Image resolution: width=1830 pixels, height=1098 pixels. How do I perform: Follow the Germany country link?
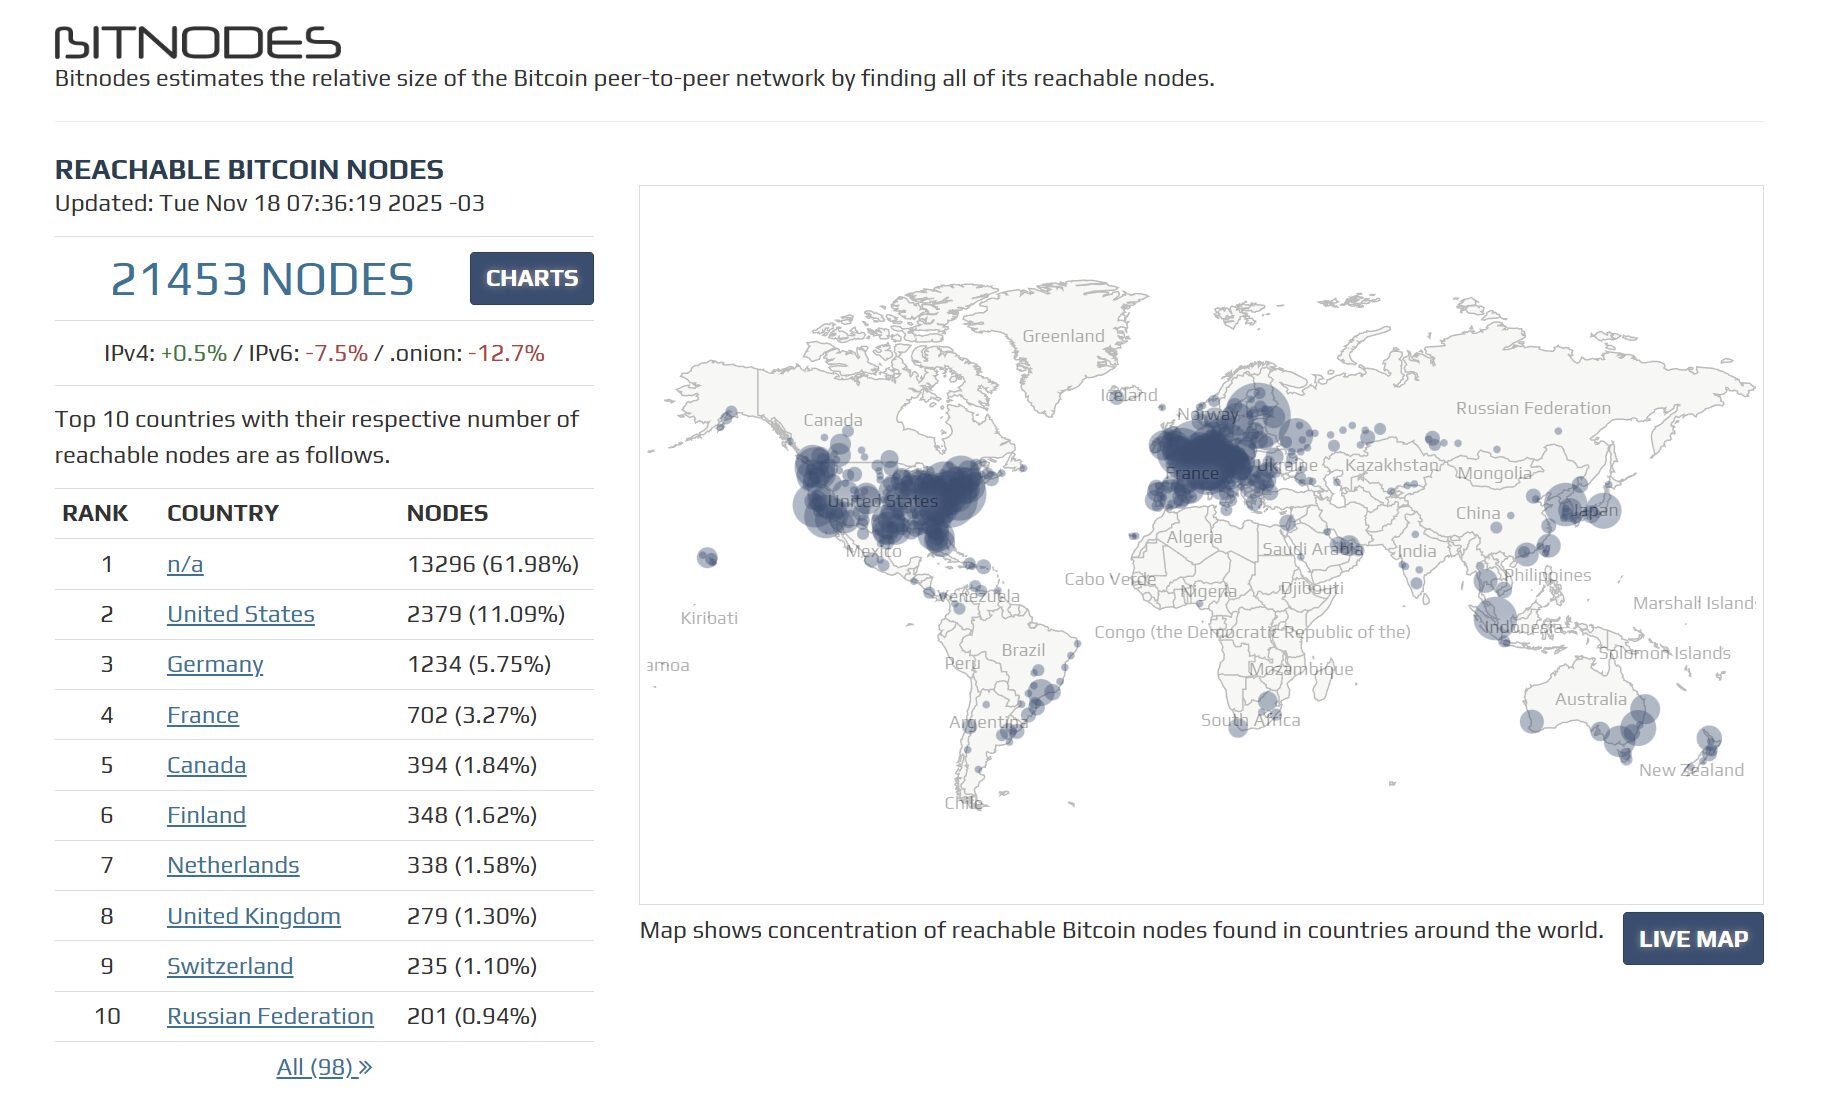point(215,664)
